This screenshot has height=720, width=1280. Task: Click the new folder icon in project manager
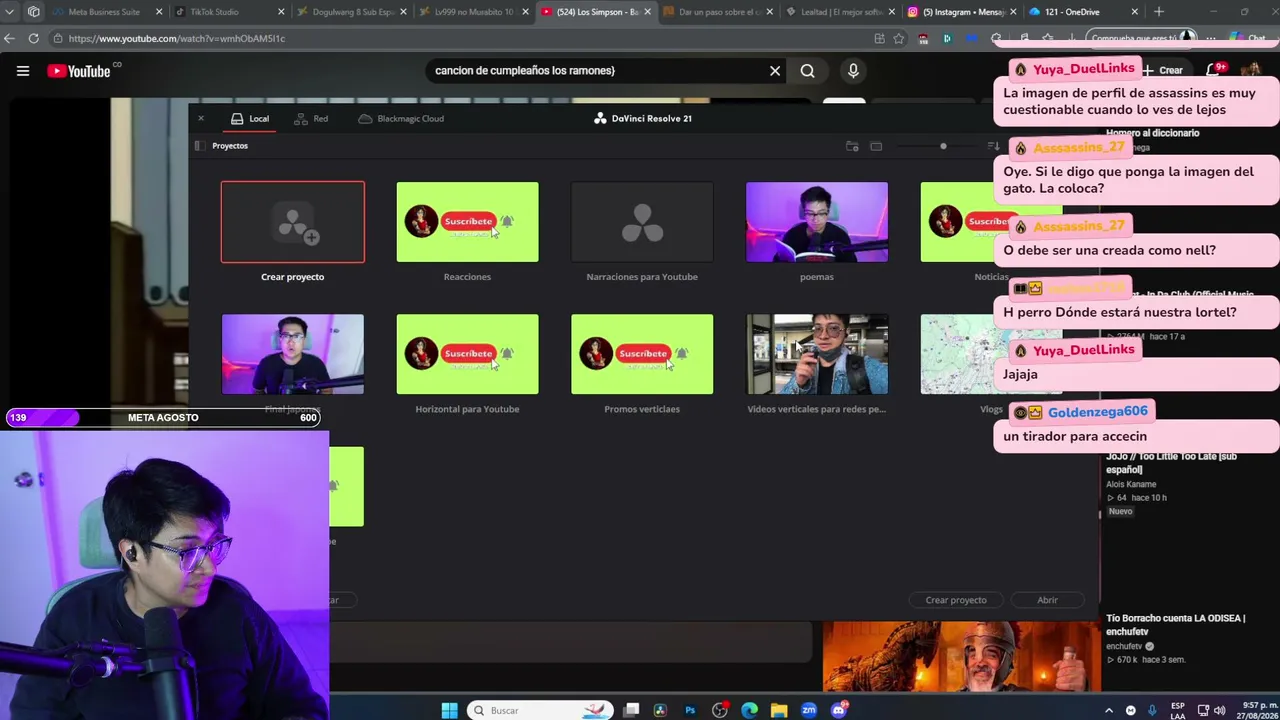[852, 146]
